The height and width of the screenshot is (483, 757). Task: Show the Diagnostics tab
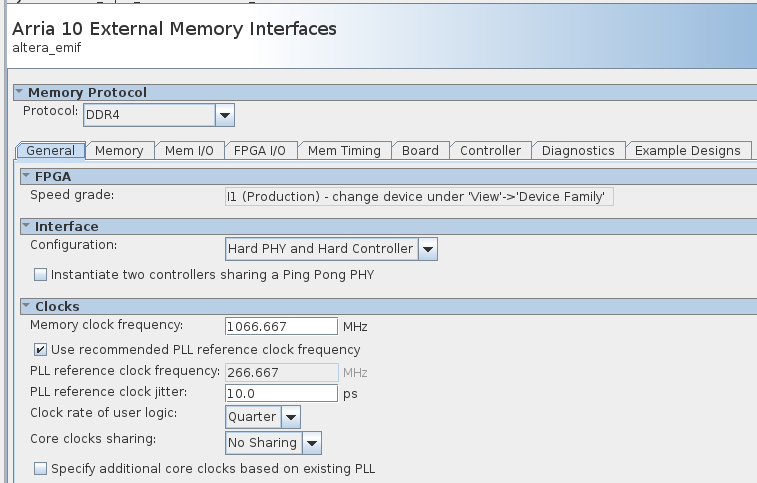pos(577,151)
